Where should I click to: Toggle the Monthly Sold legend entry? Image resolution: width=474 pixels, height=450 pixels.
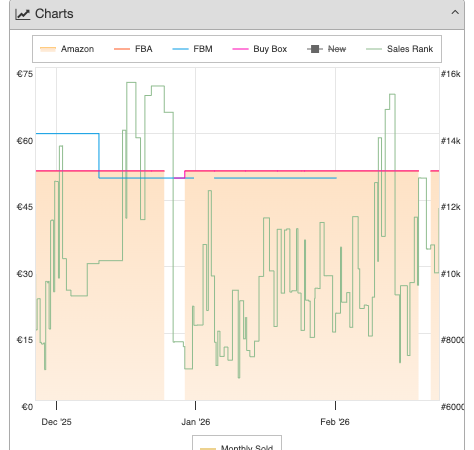[x=237, y=447]
